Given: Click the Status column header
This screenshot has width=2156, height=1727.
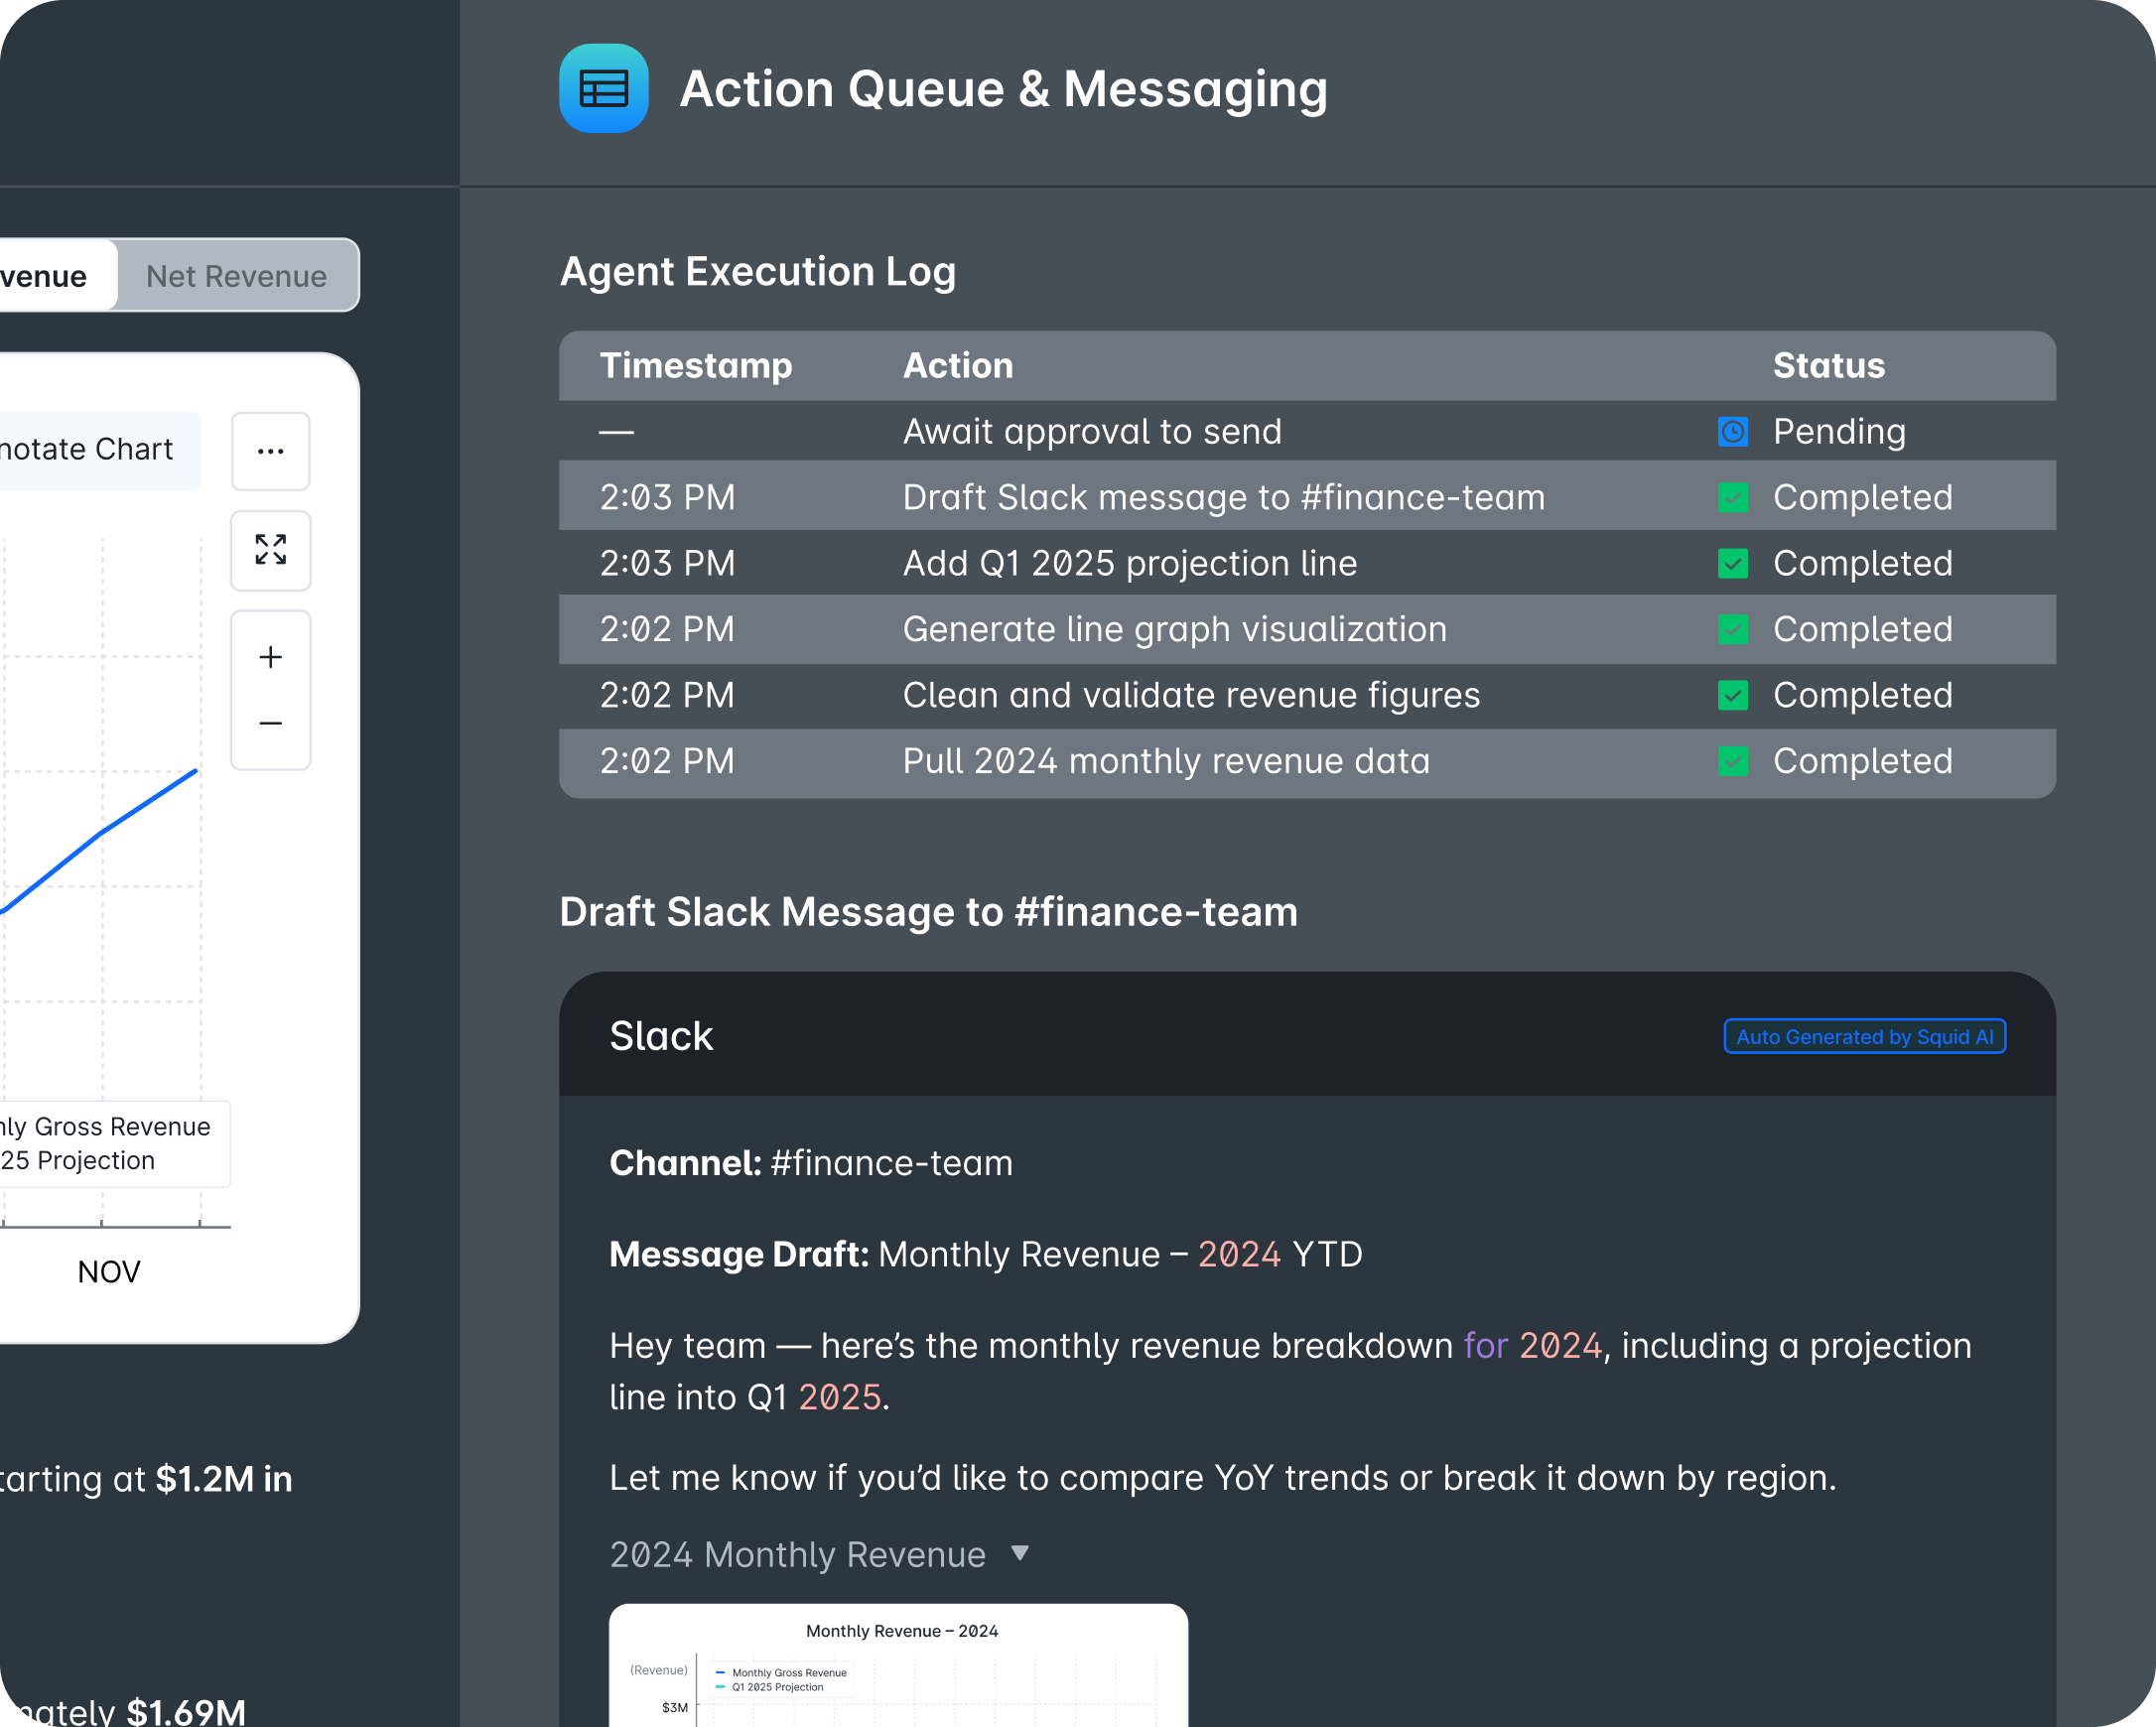Looking at the screenshot, I should pyautogui.click(x=1828, y=366).
